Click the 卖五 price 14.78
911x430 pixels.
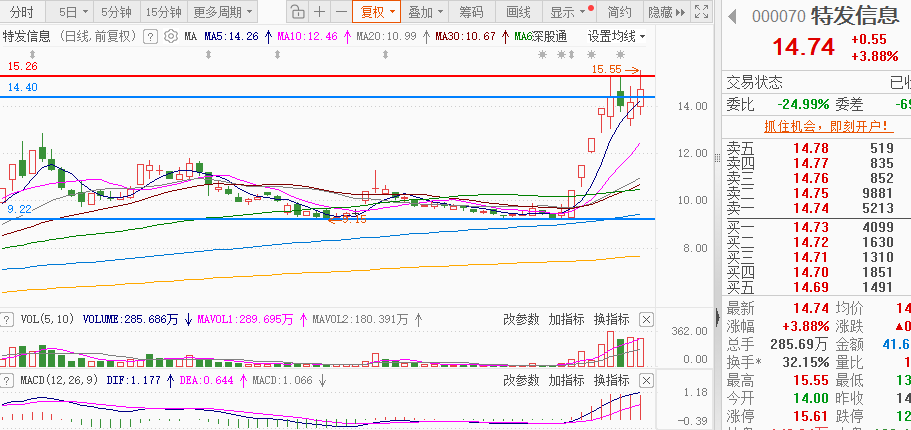click(811, 148)
